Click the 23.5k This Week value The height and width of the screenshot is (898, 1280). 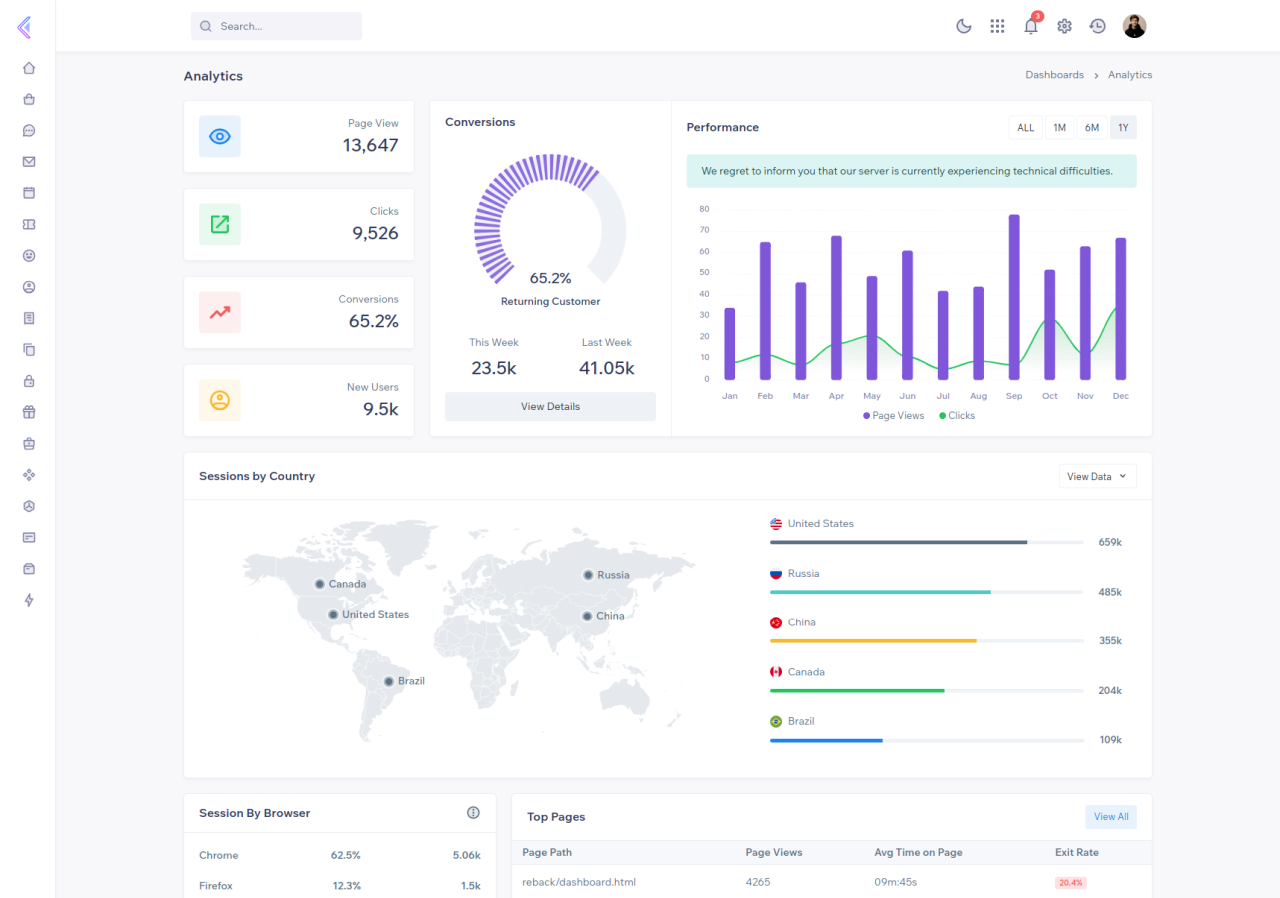[494, 368]
